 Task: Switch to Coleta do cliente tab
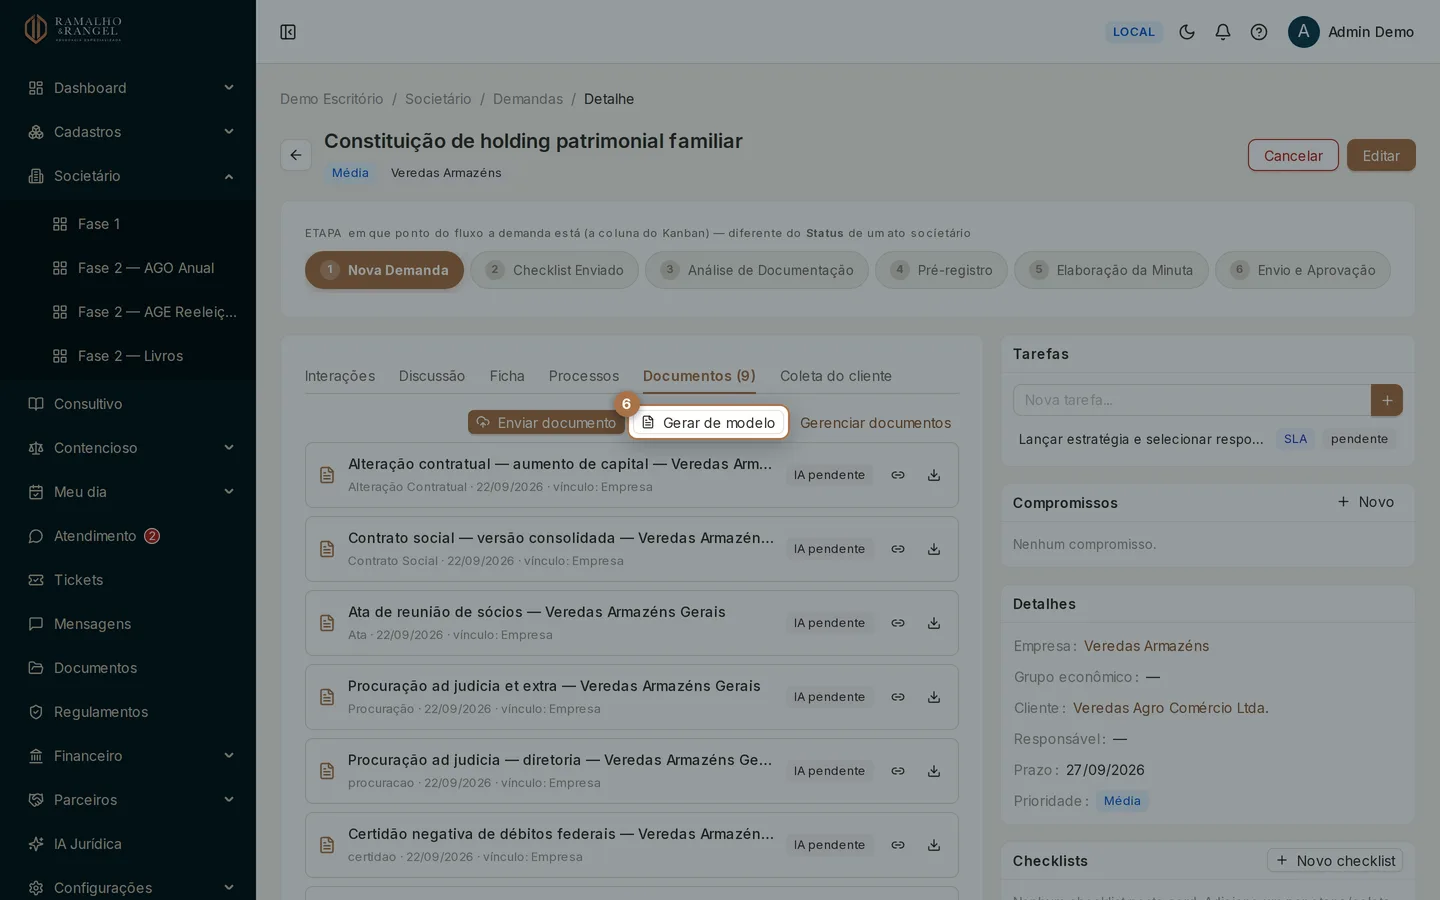pos(836,376)
